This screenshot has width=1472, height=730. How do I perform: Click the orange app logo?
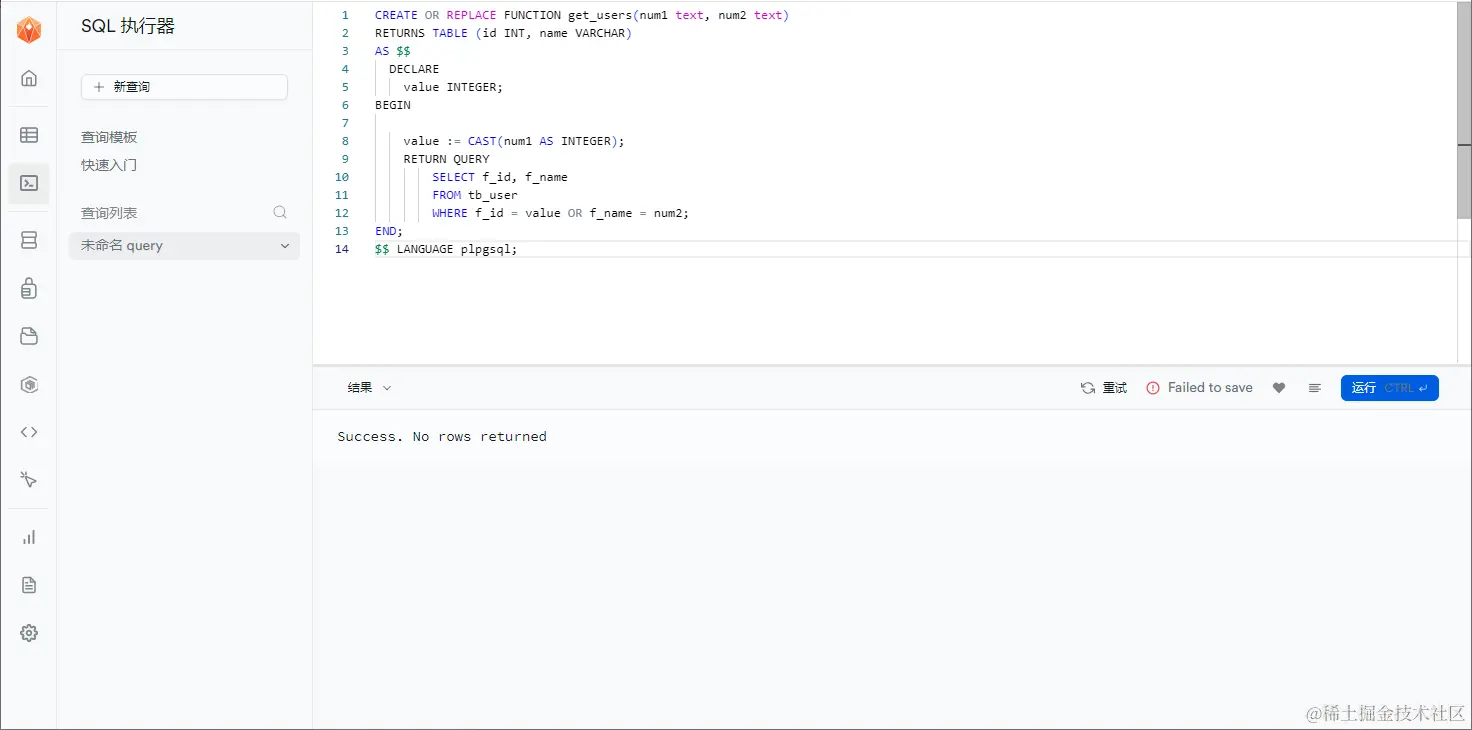tap(29, 31)
